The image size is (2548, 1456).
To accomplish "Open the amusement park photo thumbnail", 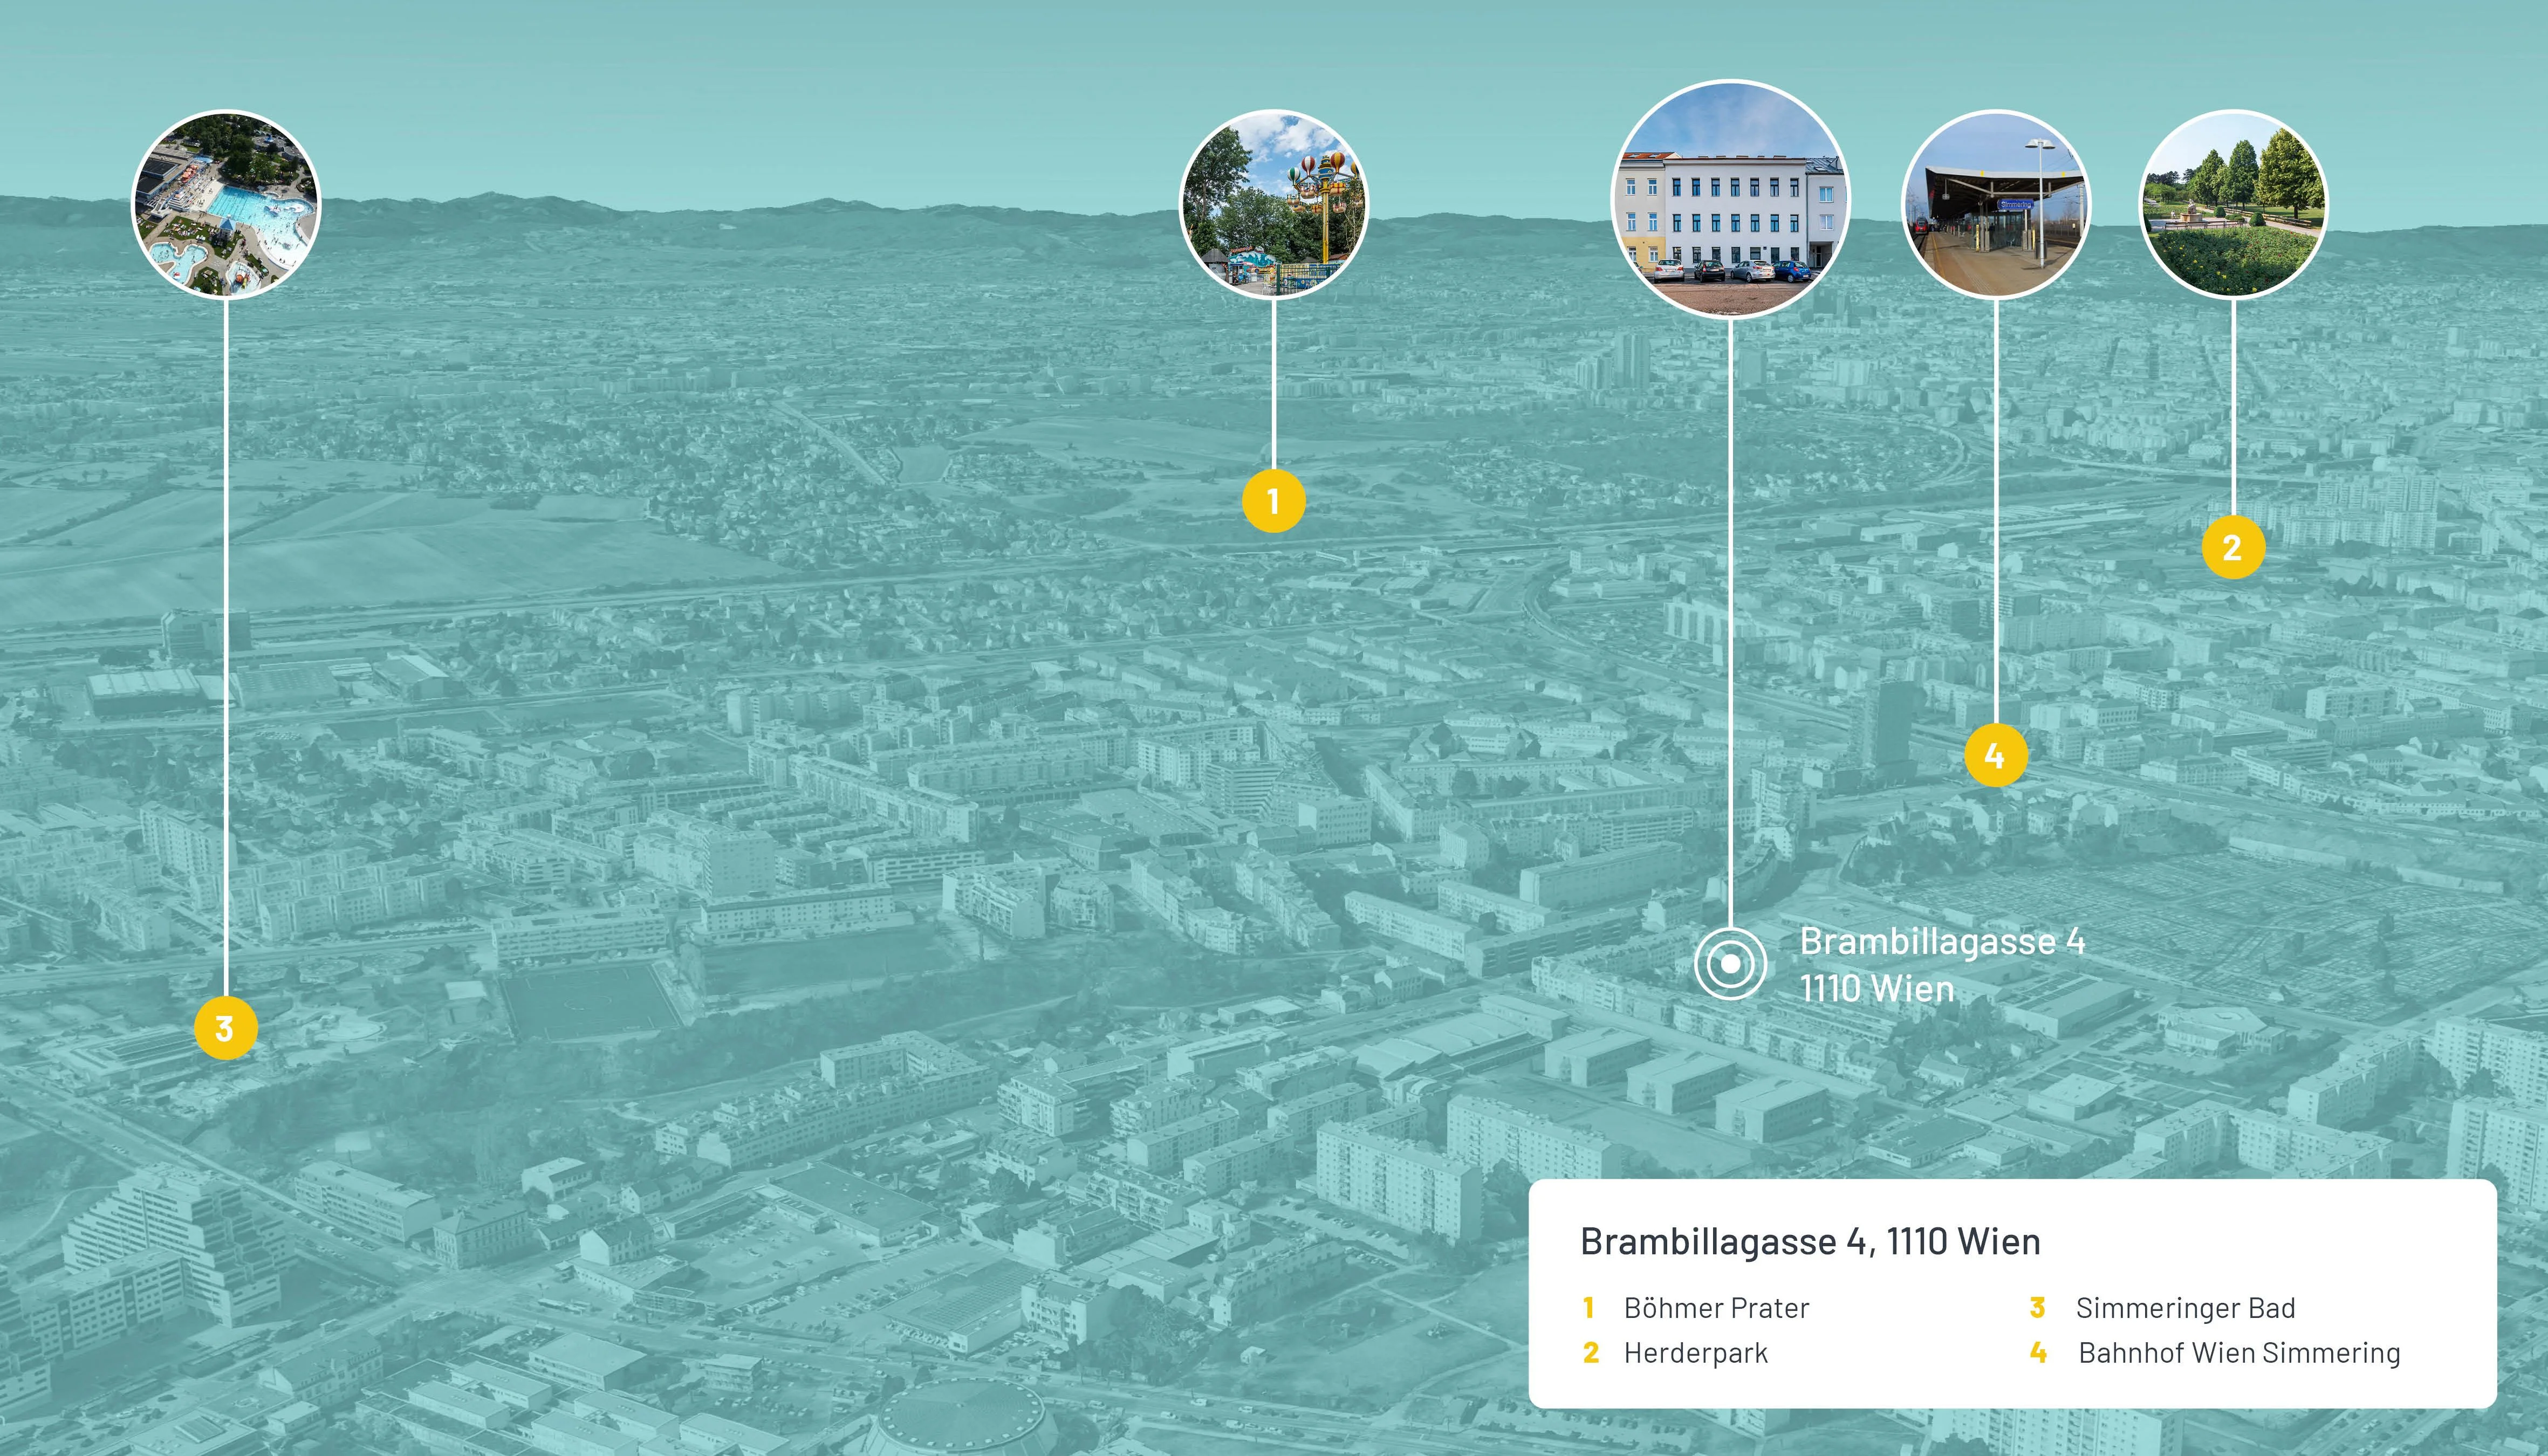I will 1273,204.
